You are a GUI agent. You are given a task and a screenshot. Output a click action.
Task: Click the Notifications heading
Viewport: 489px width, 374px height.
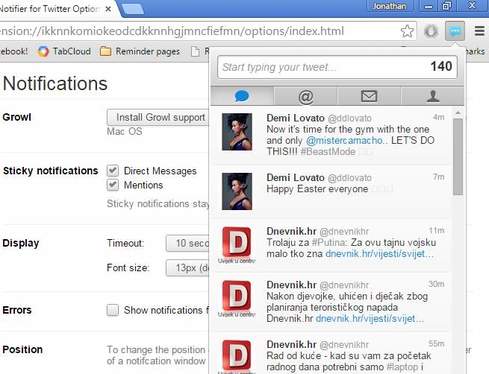(x=55, y=83)
